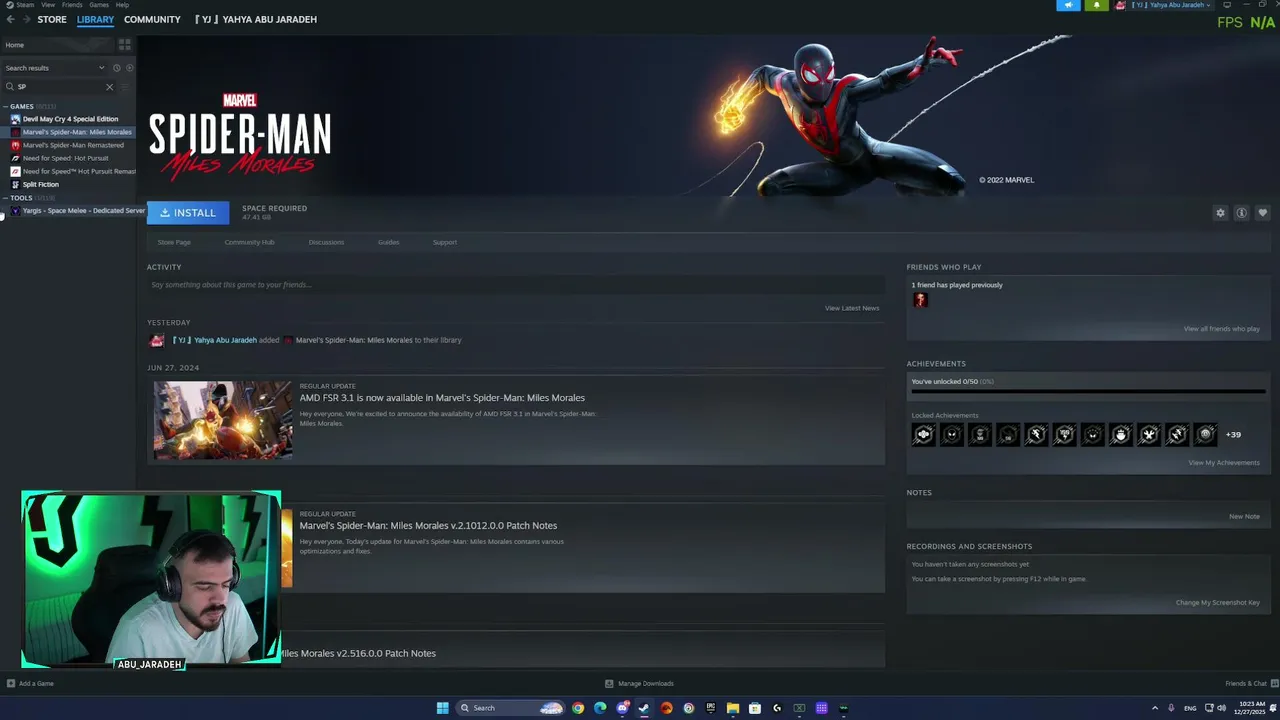Open Discord from taskbar
Viewport: 1280px width, 720px height.
(x=622, y=708)
